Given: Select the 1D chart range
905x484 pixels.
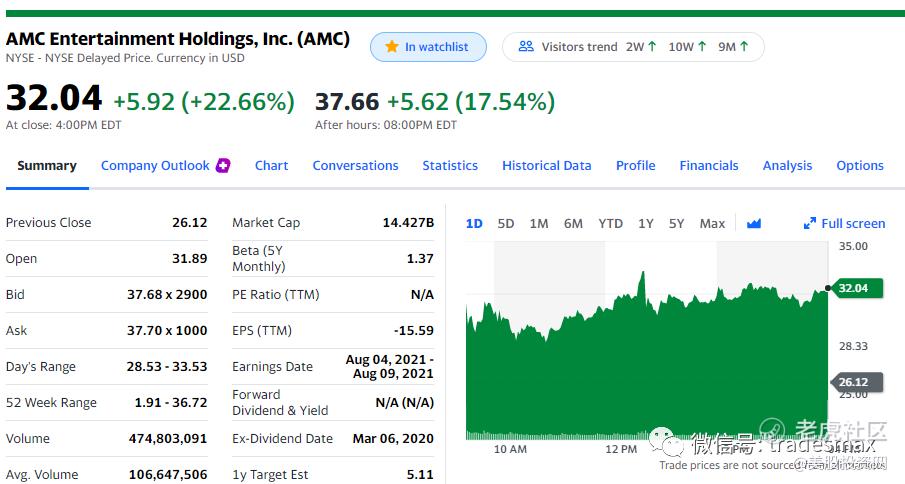Looking at the screenshot, I should 474,223.
